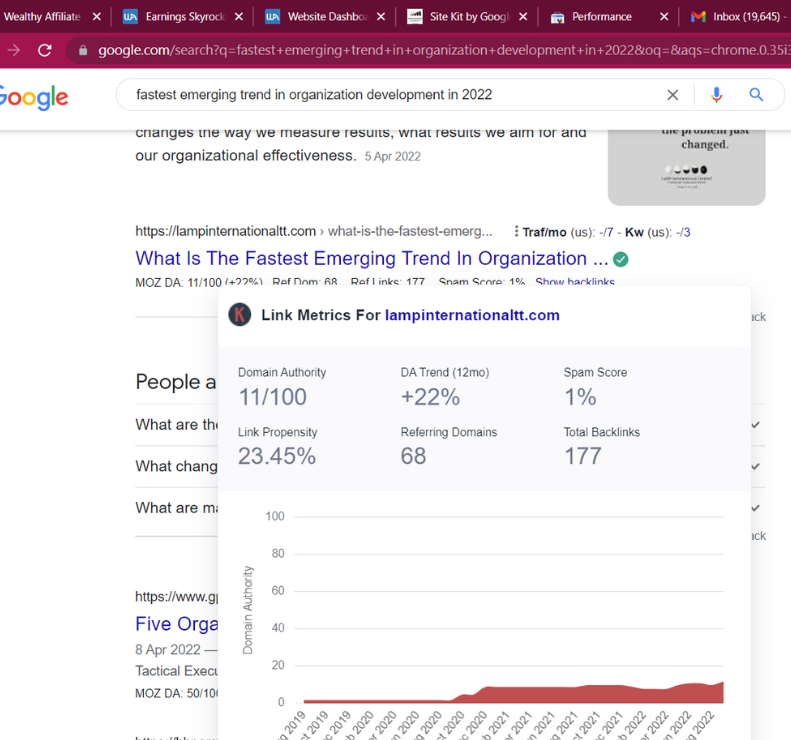Close the Website Dashboard tab
Screen dimensions: 791x740
click(x=381, y=17)
